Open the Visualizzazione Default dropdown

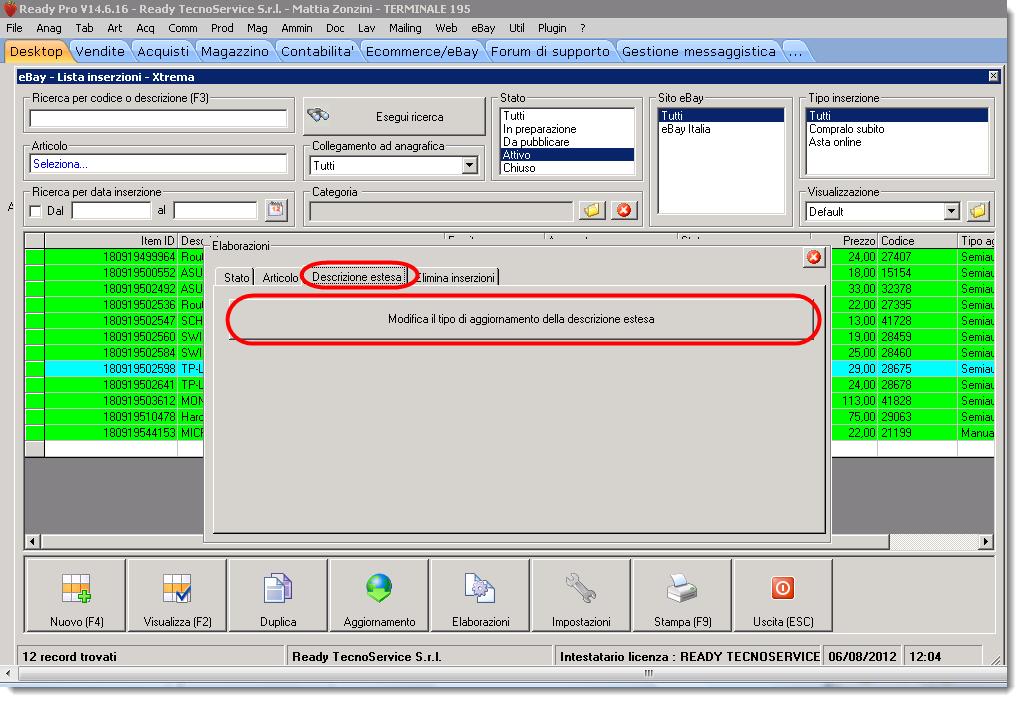coord(952,211)
